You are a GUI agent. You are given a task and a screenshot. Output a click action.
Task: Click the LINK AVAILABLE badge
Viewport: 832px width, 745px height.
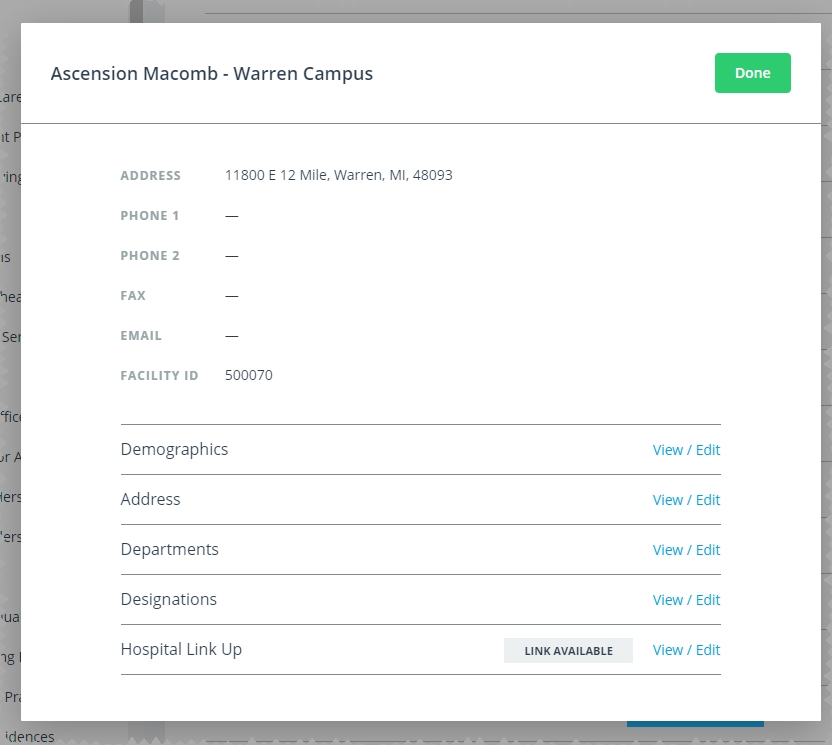(x=568, y=651)
